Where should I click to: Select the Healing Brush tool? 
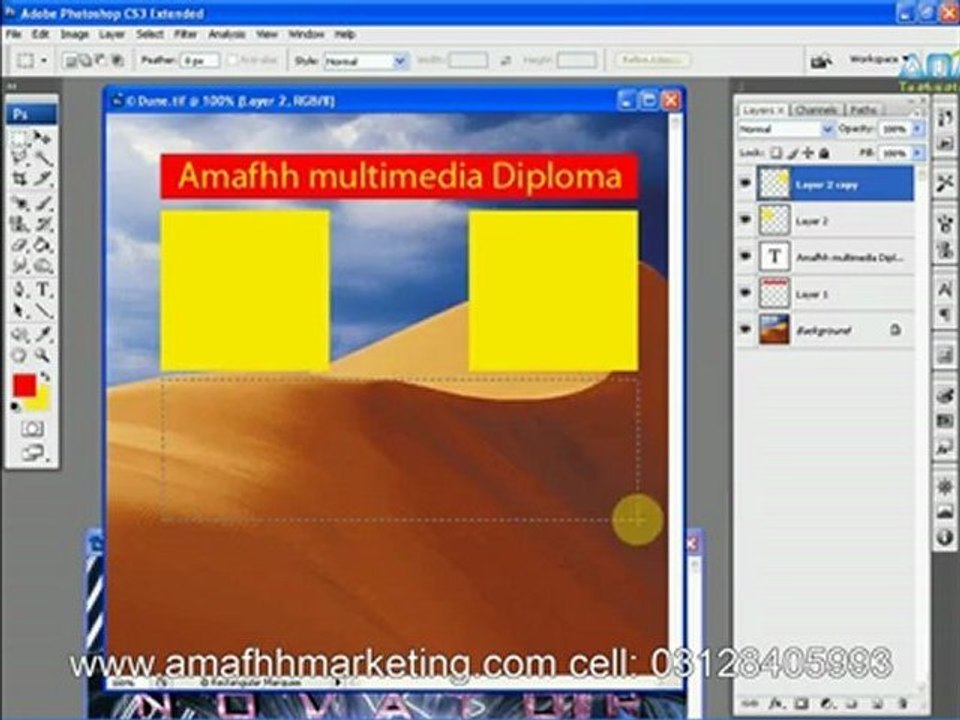coord(21,204)
